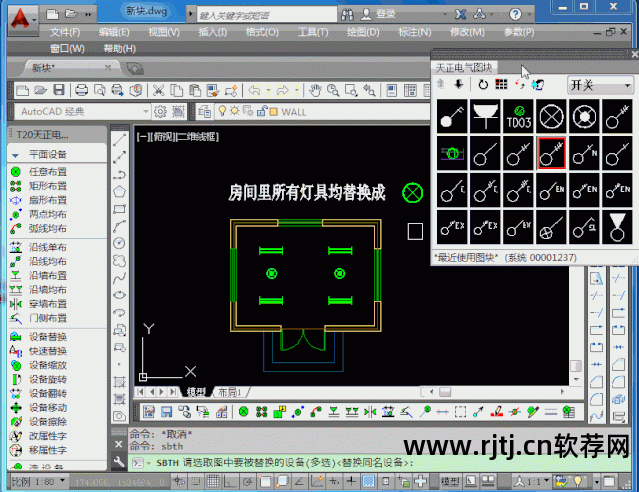Expand the AutoCAD application menu arrow

click(x=34, y=20)
